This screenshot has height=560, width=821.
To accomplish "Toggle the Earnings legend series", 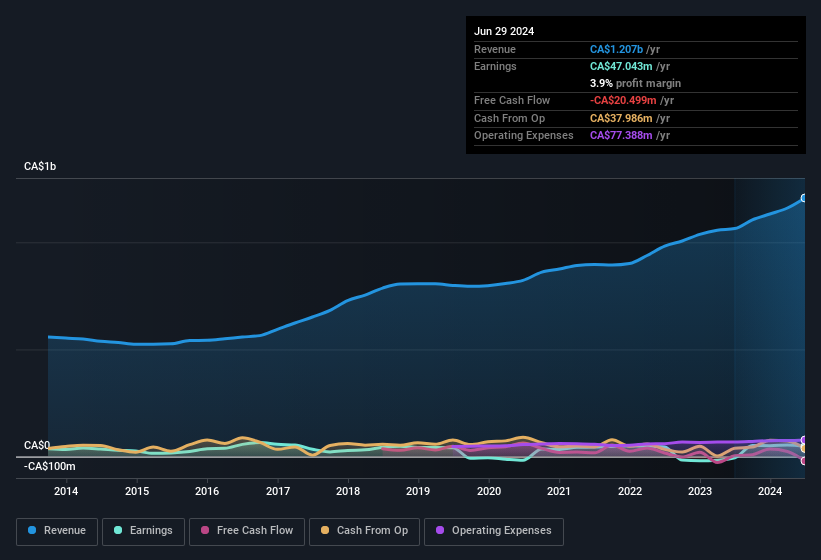I will point(143,531).
